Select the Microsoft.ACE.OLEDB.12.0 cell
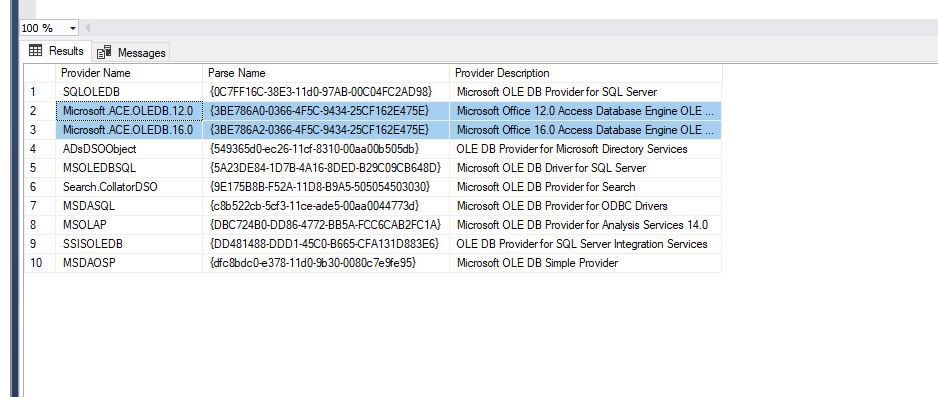Screen dimensions: 938x397 tap(129, 111)
